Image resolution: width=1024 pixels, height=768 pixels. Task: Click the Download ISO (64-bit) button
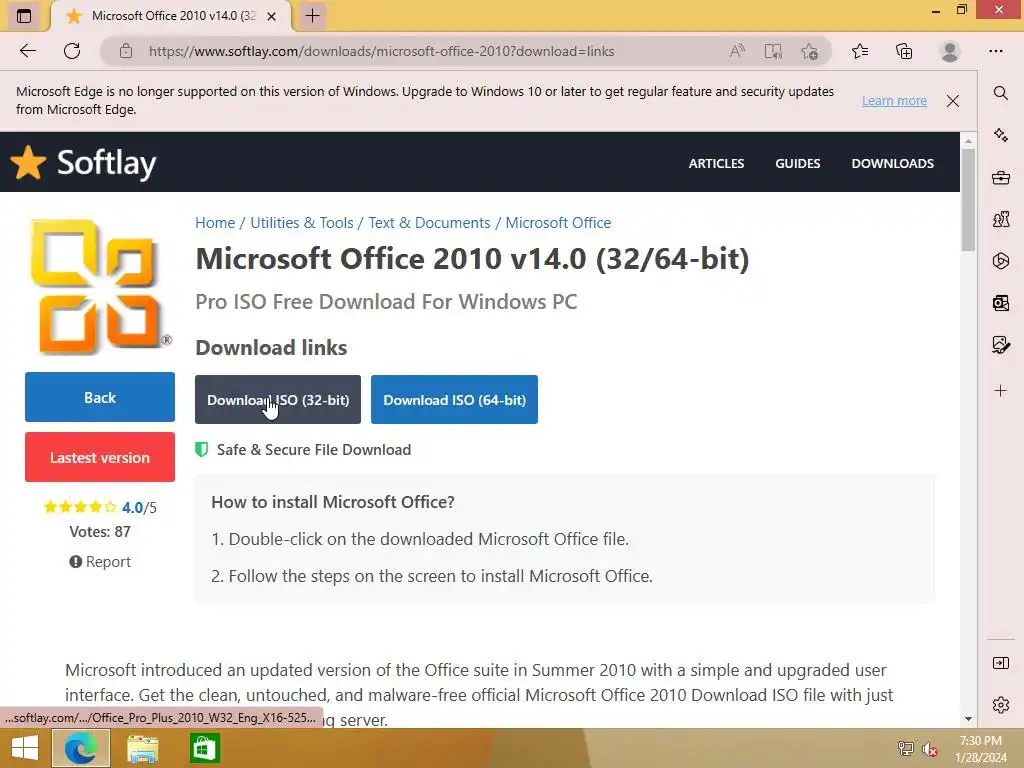[454, 400]
